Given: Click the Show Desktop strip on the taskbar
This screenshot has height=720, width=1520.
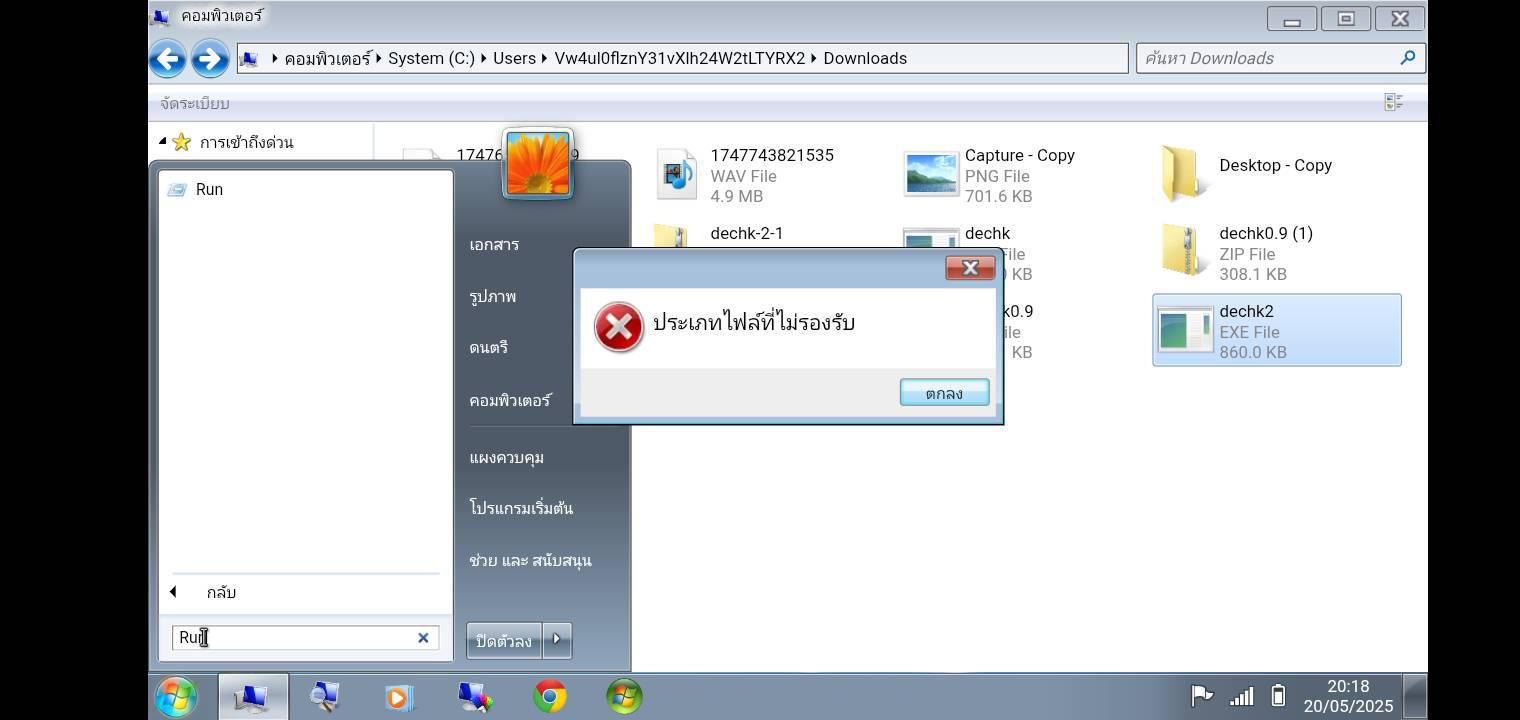Looking at the screenshot, I should click(x=1415, y=697).
